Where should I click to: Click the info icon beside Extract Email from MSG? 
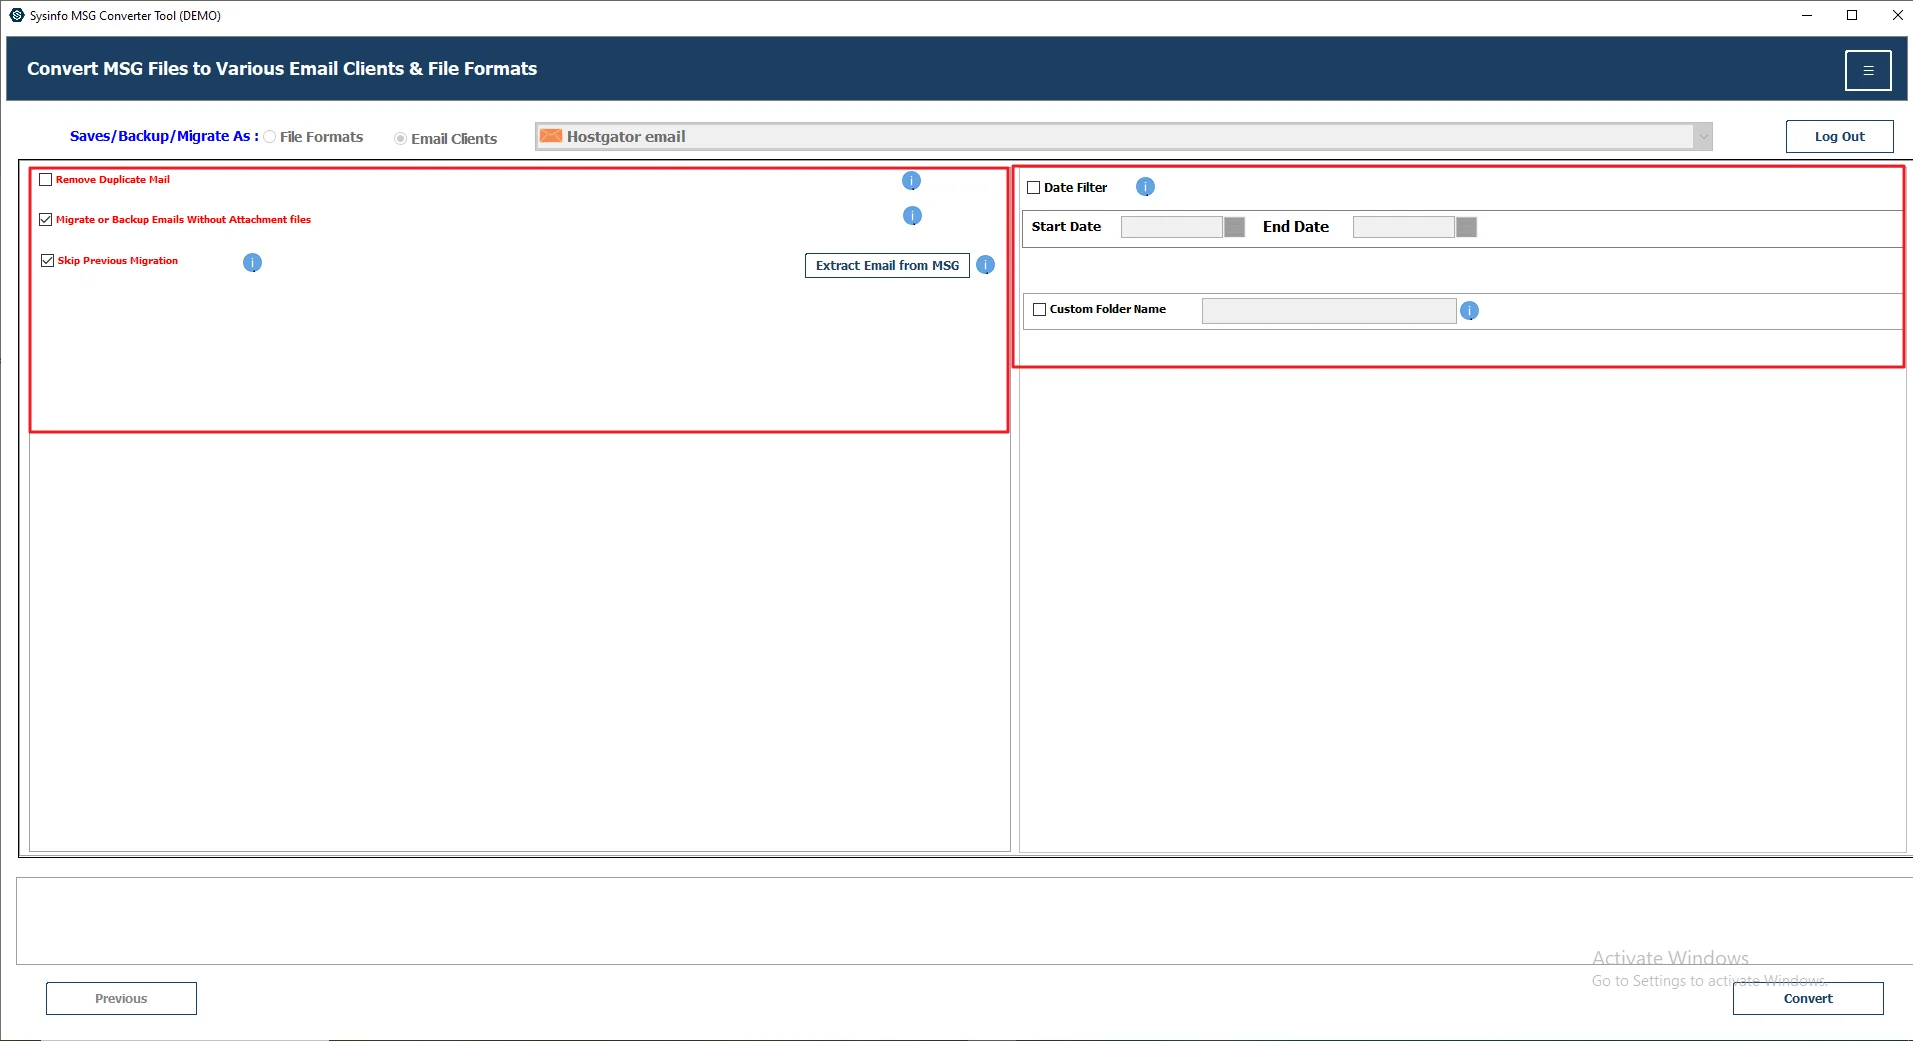tap(985, 265)
